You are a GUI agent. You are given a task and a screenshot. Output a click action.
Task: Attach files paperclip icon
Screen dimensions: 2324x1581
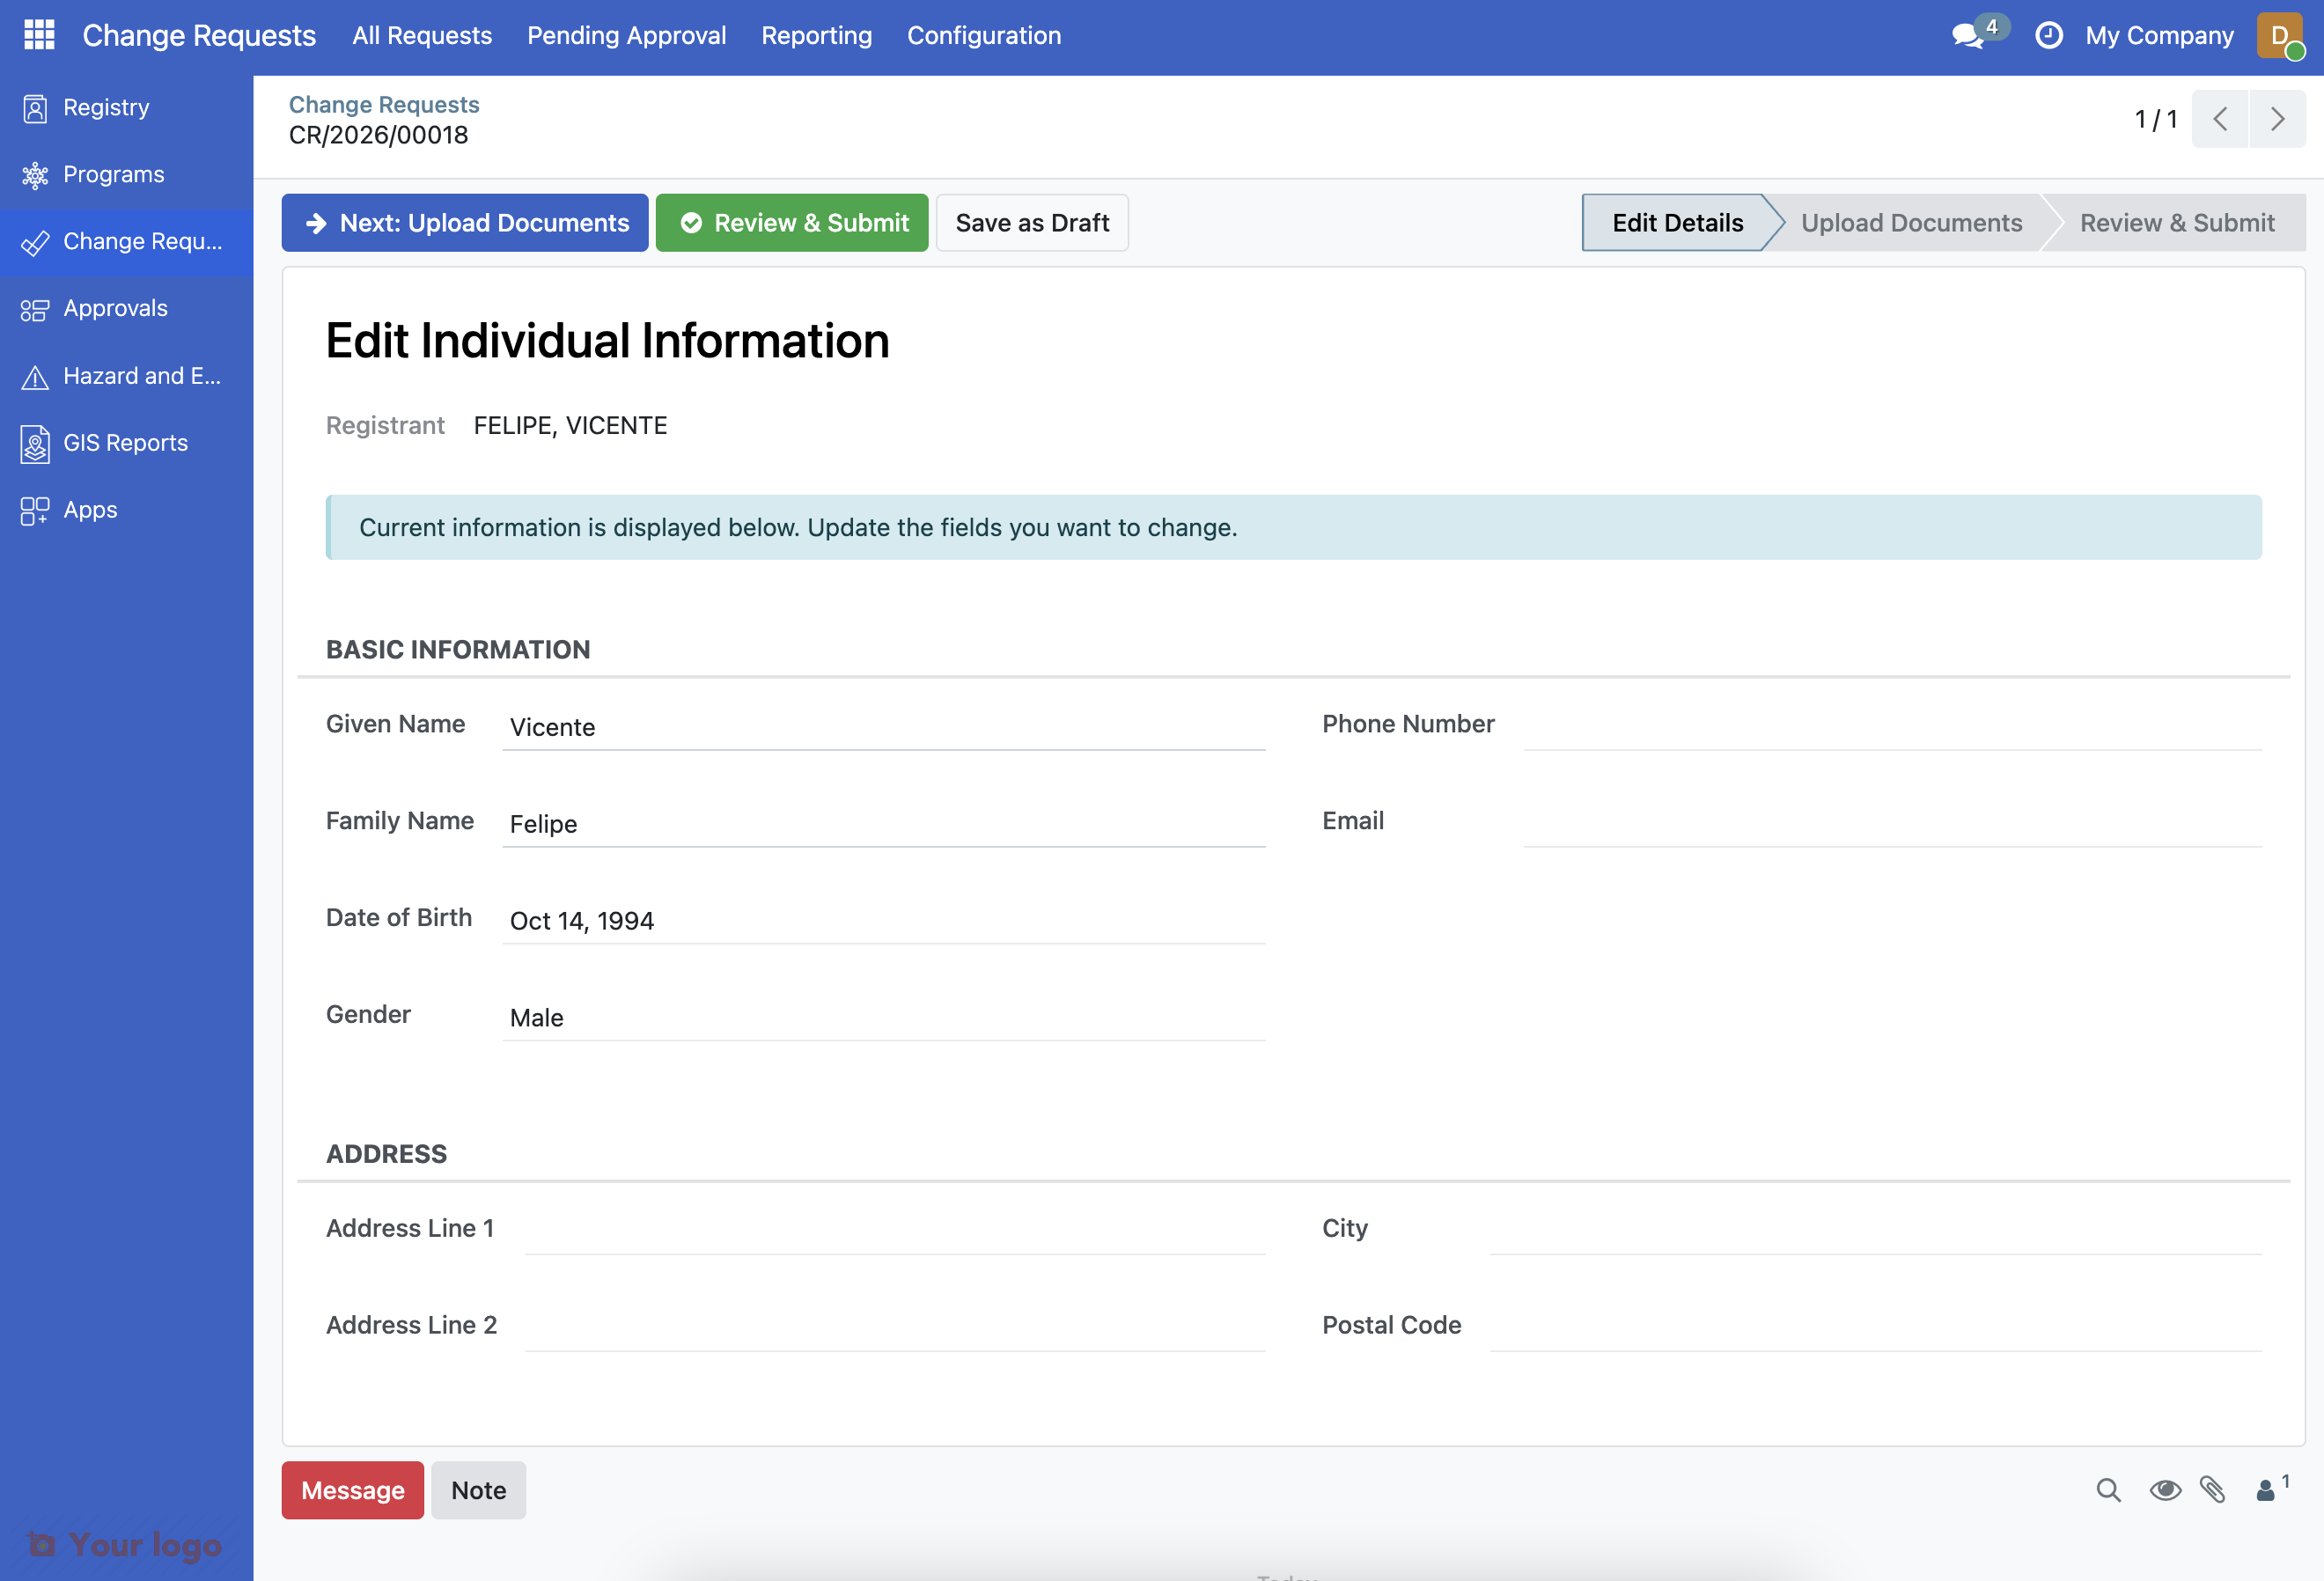[x=2212, y=1490]
